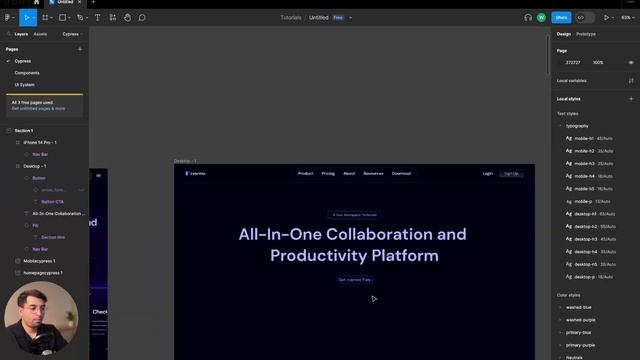
Task: Open a new tab with plus icon
Action: [93, 2]
